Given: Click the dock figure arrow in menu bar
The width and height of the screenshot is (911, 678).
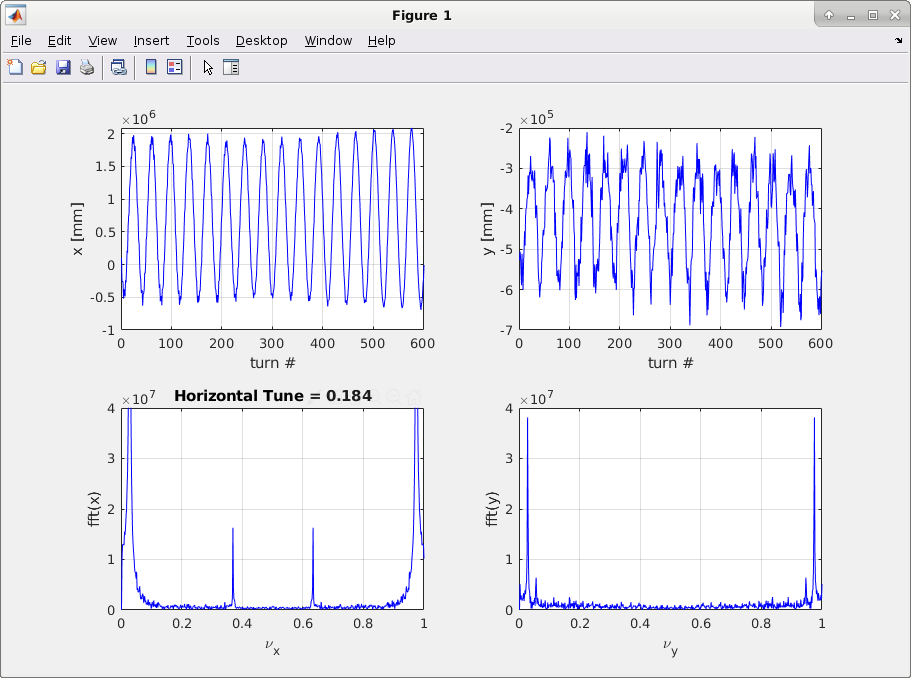Looking at the screenshot, I should [898, 41].
